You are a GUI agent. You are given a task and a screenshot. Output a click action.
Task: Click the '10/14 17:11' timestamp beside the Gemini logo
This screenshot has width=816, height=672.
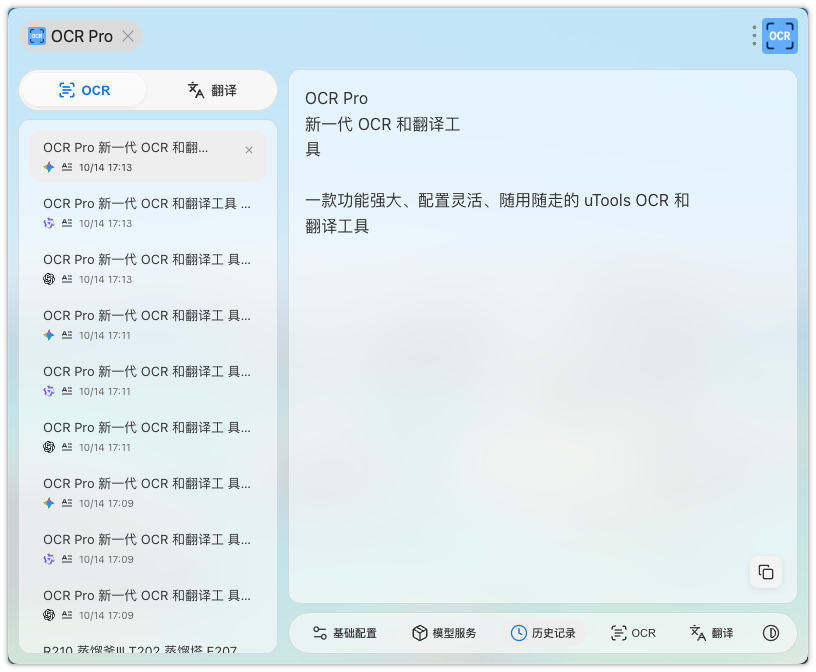(105, 336)
